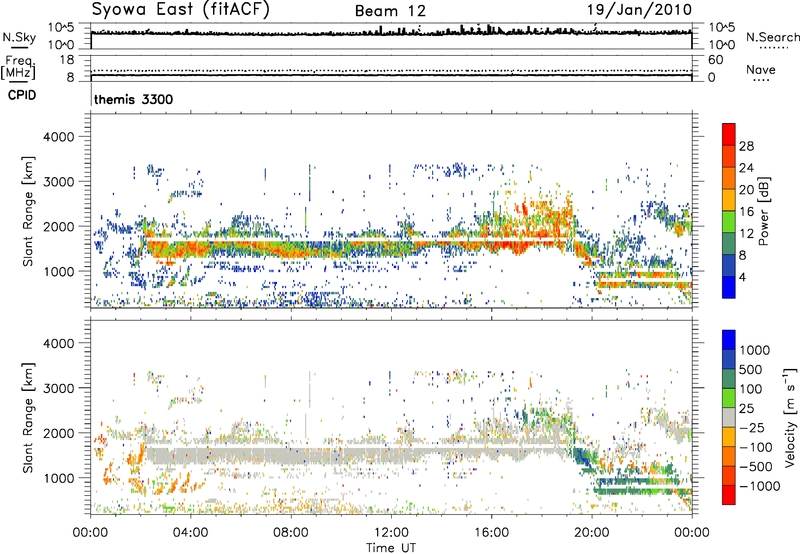Click the velocity colorbar value '500'
Viewport: 800px width, 554px height.
coord(752,369)
